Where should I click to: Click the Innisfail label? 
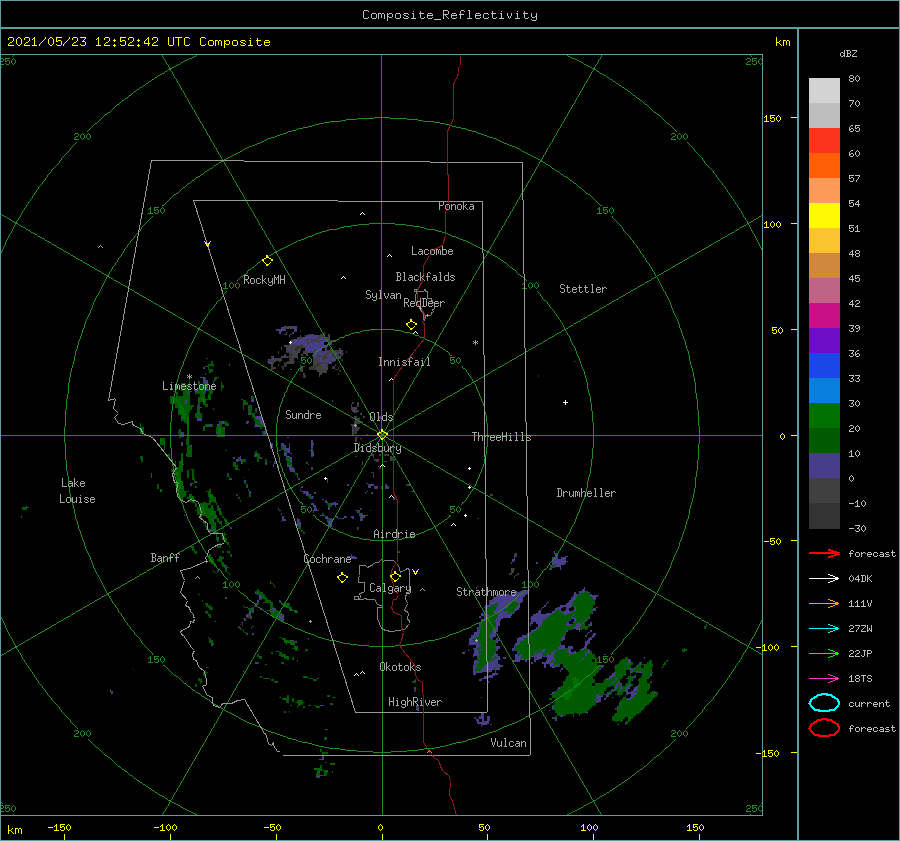click(404, 362)
